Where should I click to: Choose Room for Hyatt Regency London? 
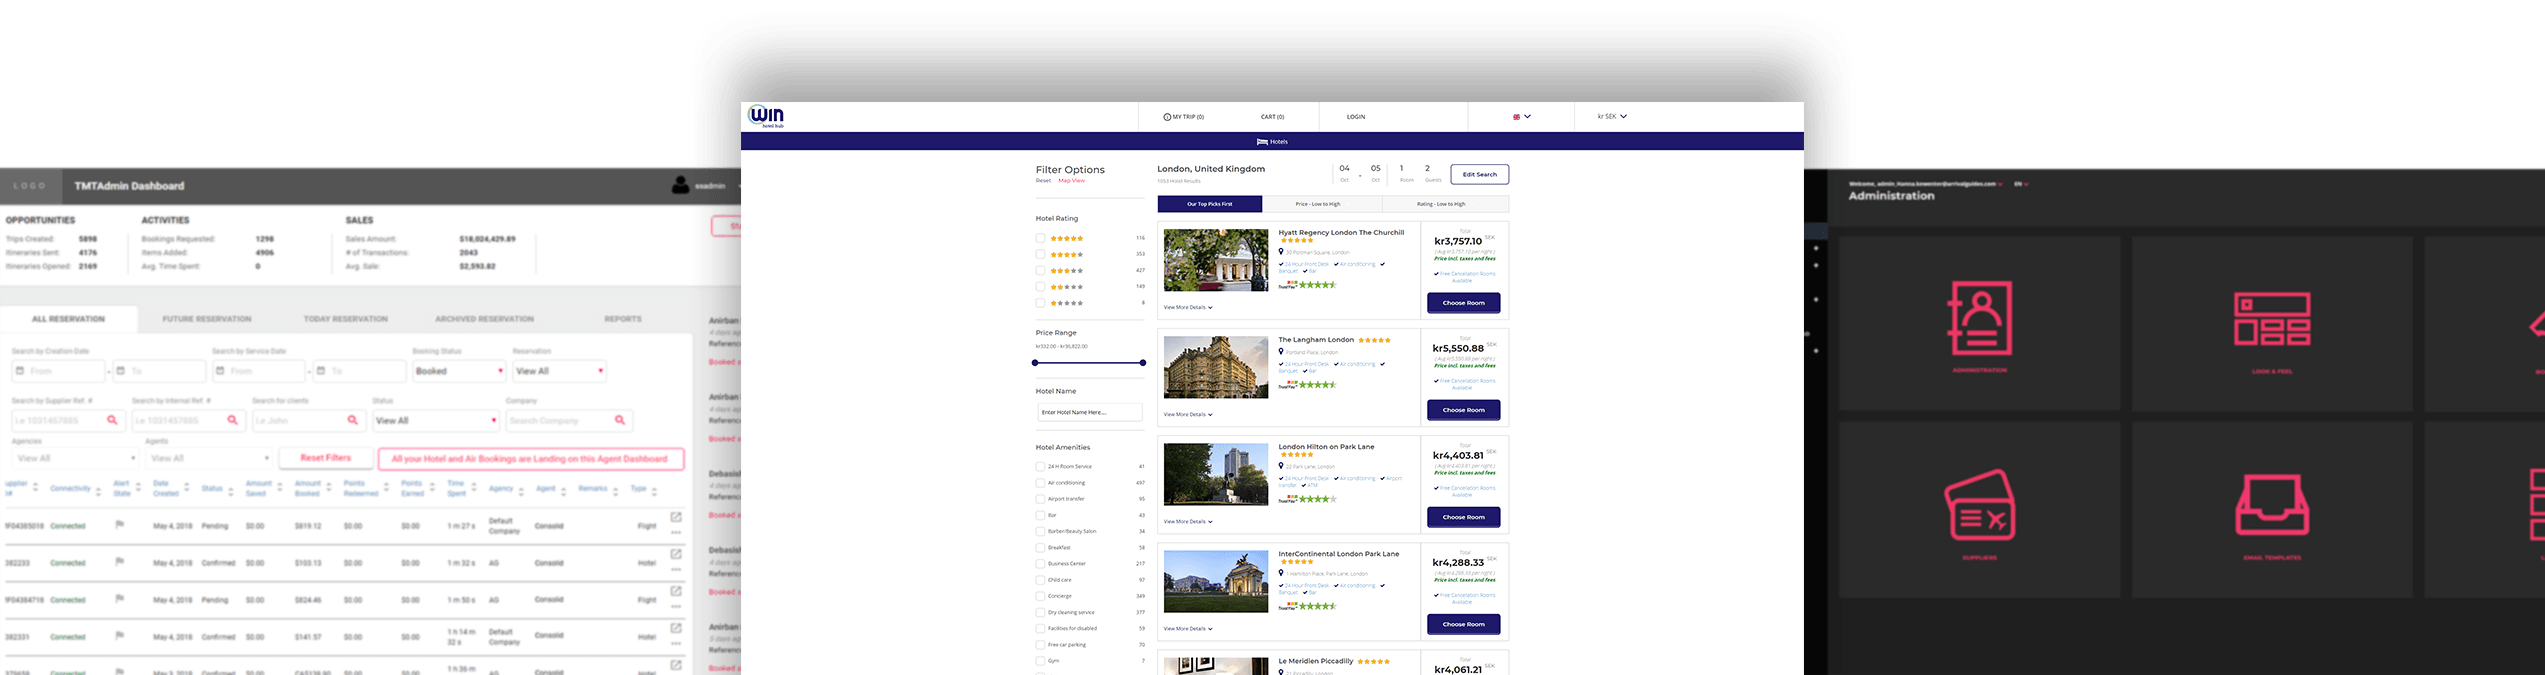pyautogui.click(x=1463, y=303)
